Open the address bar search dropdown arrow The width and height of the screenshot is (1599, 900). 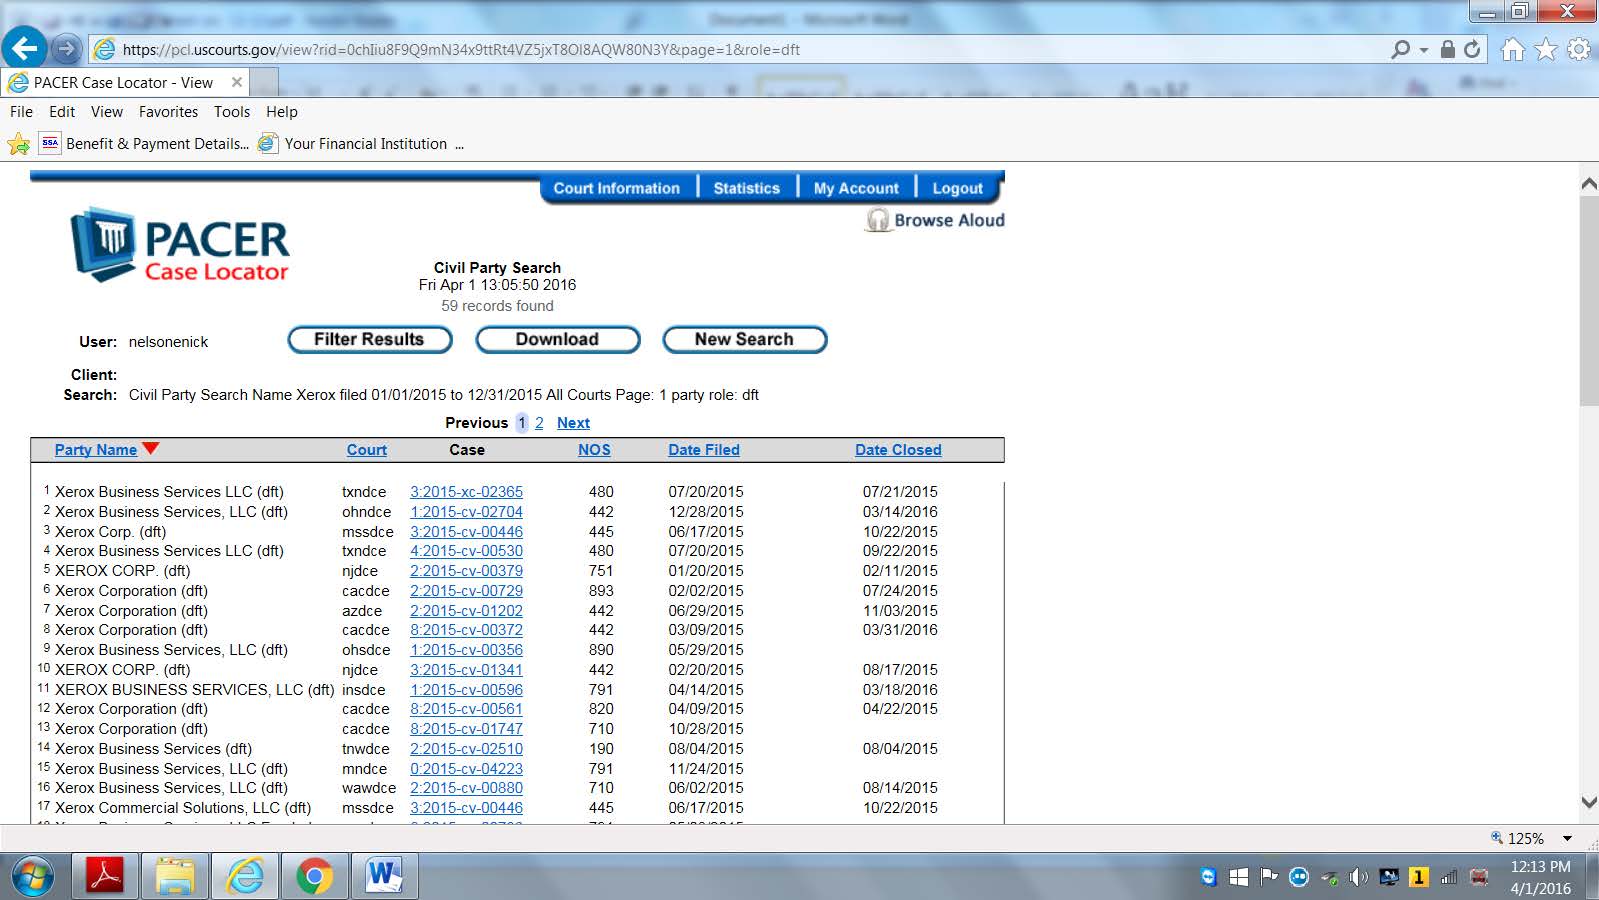click(1424, 50)
